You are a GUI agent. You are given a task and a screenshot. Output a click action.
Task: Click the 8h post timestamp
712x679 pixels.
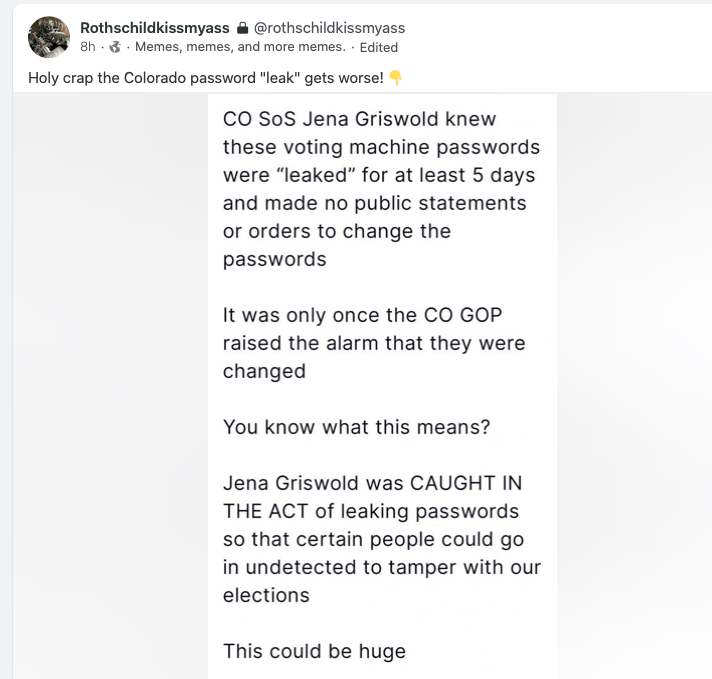88,47
